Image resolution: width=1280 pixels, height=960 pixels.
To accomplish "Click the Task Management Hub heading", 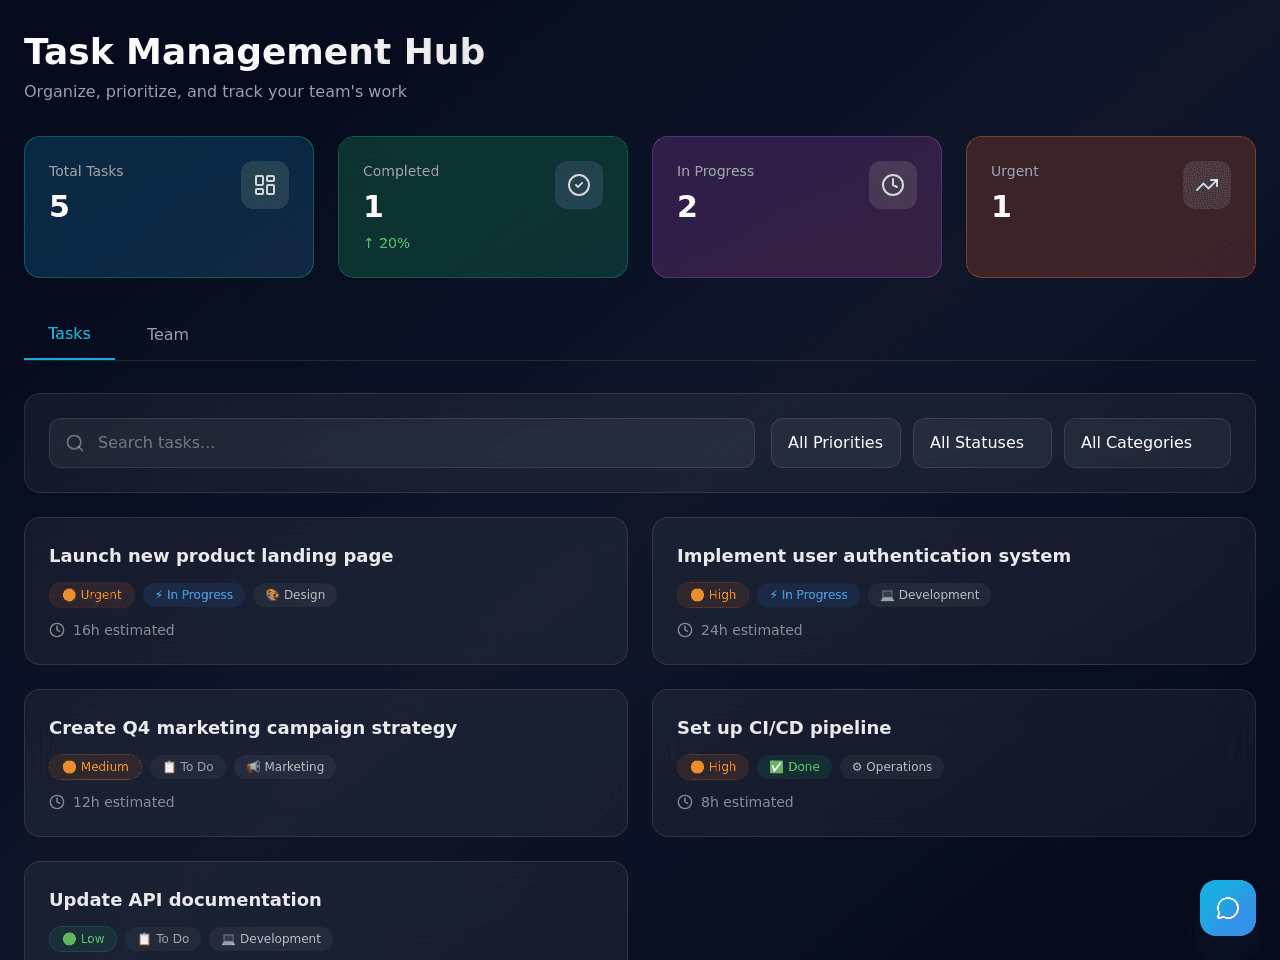I will click(x=255, y=51).
